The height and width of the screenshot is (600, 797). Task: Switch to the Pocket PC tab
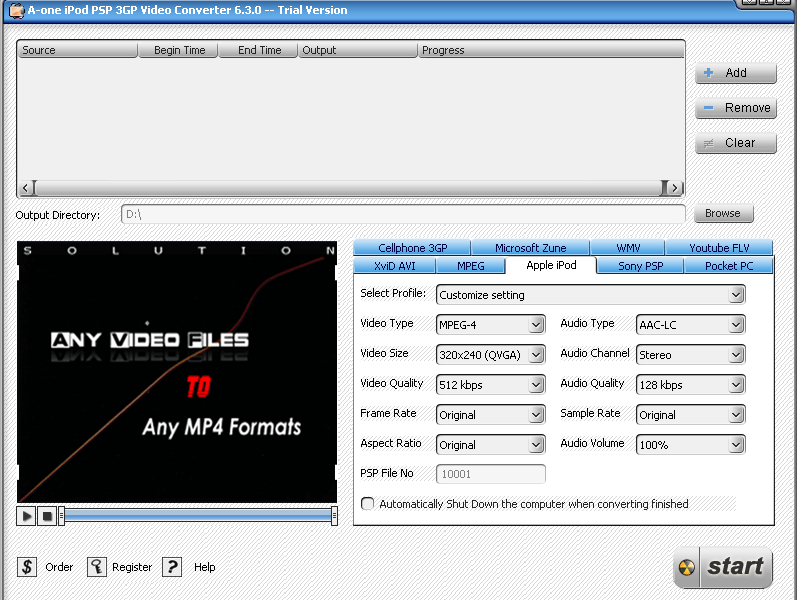(728, 266)
